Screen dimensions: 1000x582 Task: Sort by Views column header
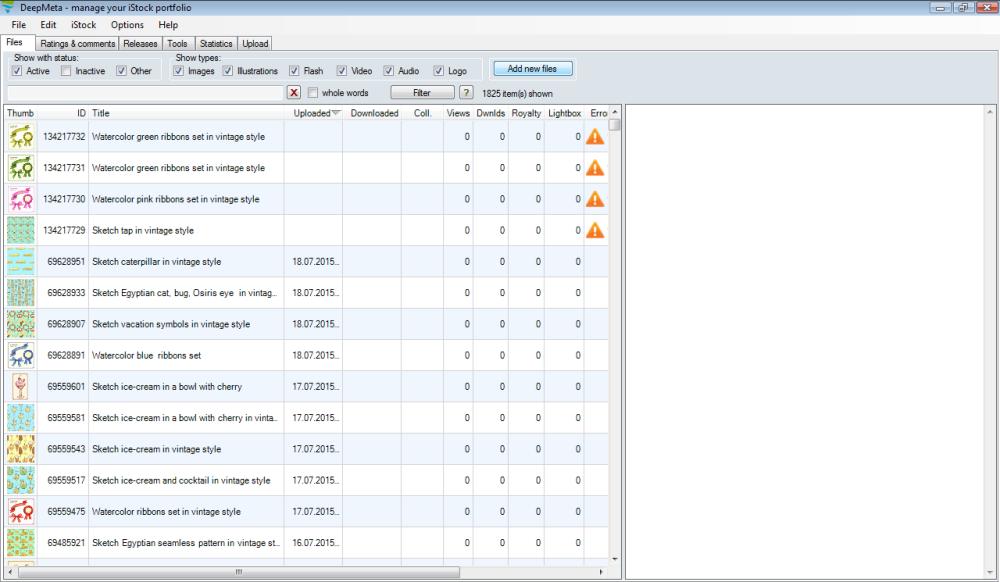458,113
